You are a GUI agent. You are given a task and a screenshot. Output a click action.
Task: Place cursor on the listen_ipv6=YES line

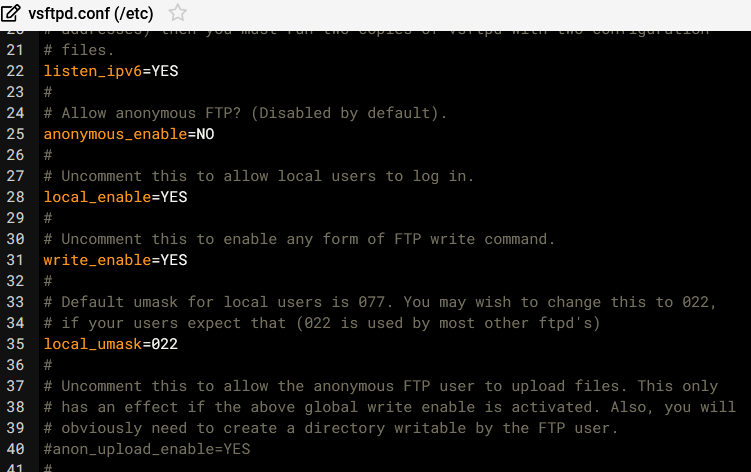111,71
